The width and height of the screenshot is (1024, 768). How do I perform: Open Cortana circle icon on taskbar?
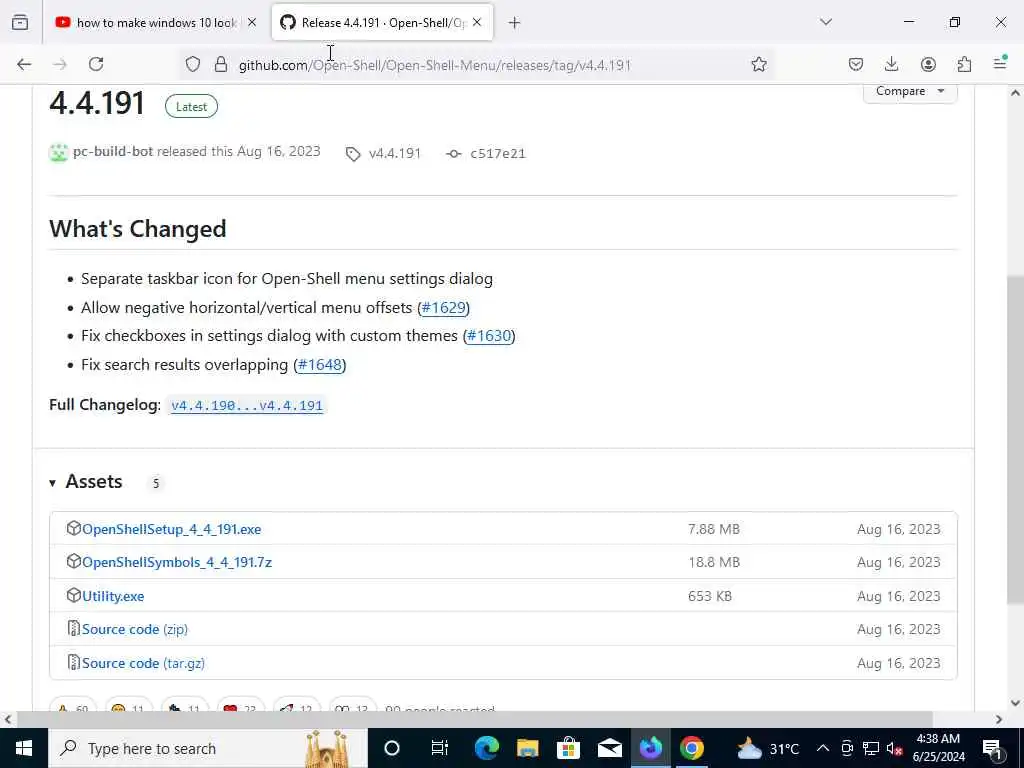click(x=392, y=748)
